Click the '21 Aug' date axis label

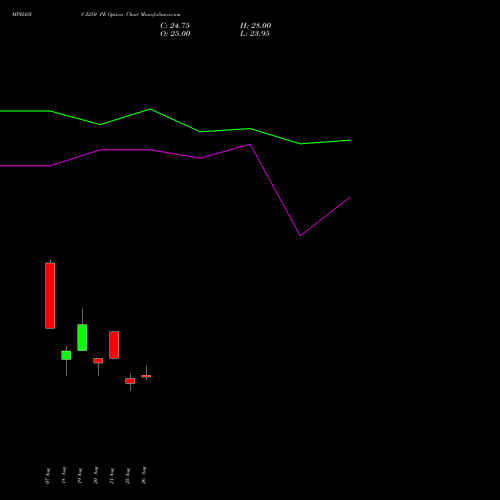coord(112,476)
